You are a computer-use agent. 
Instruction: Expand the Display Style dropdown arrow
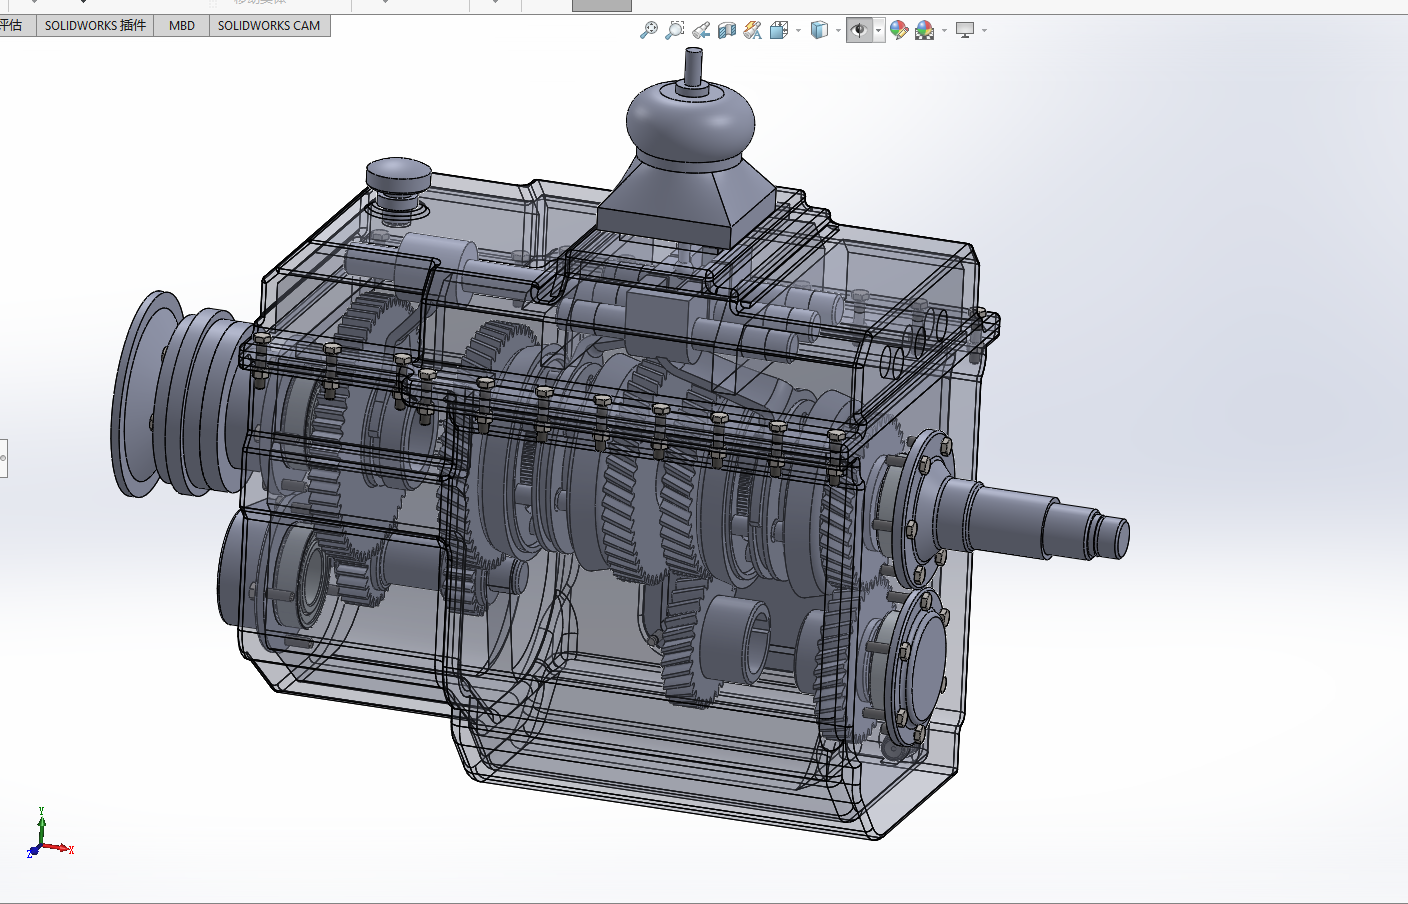coord(838,30)
